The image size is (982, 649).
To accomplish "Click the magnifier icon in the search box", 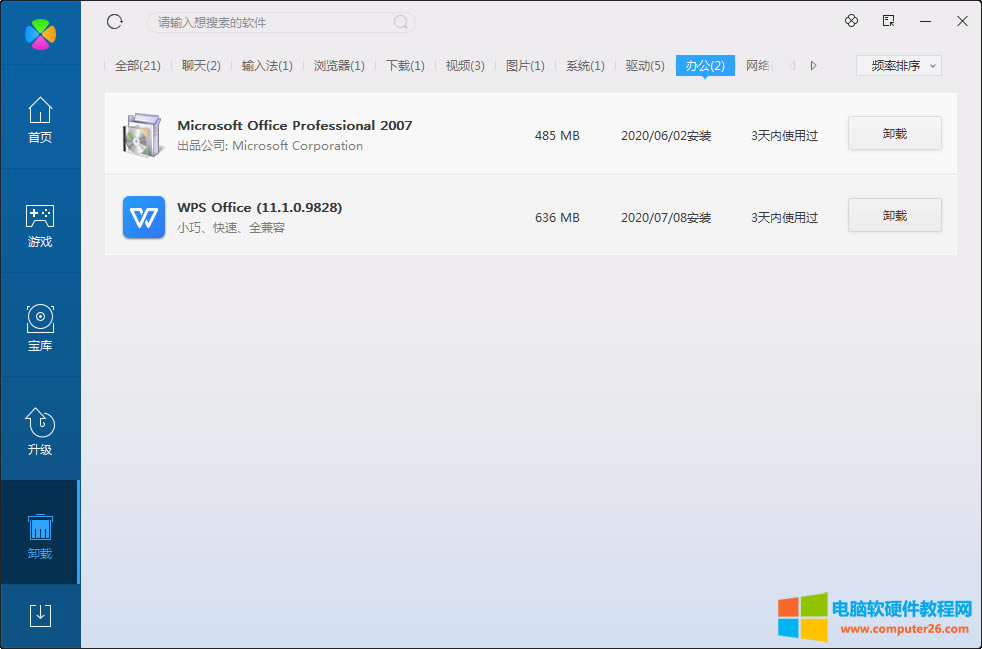I will pyautogui.click(x=401, y=22).
